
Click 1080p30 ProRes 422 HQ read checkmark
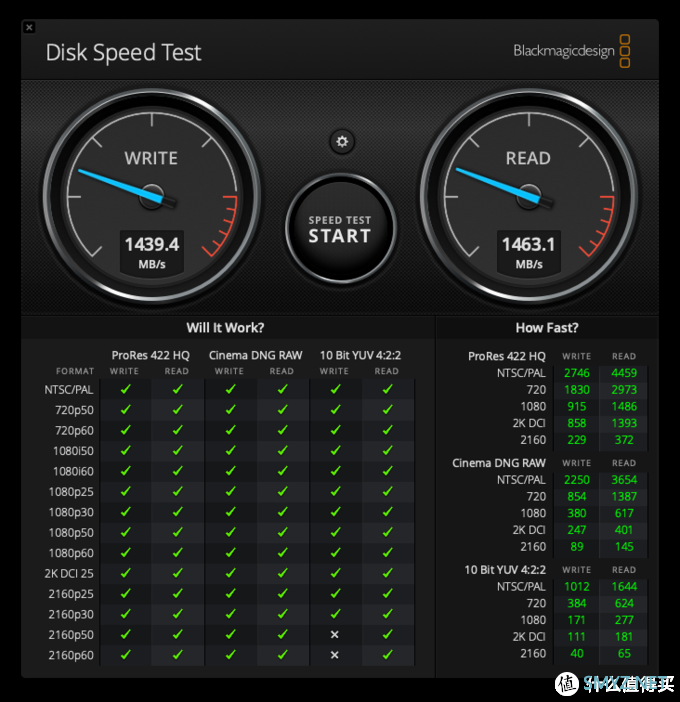(178, 512)
